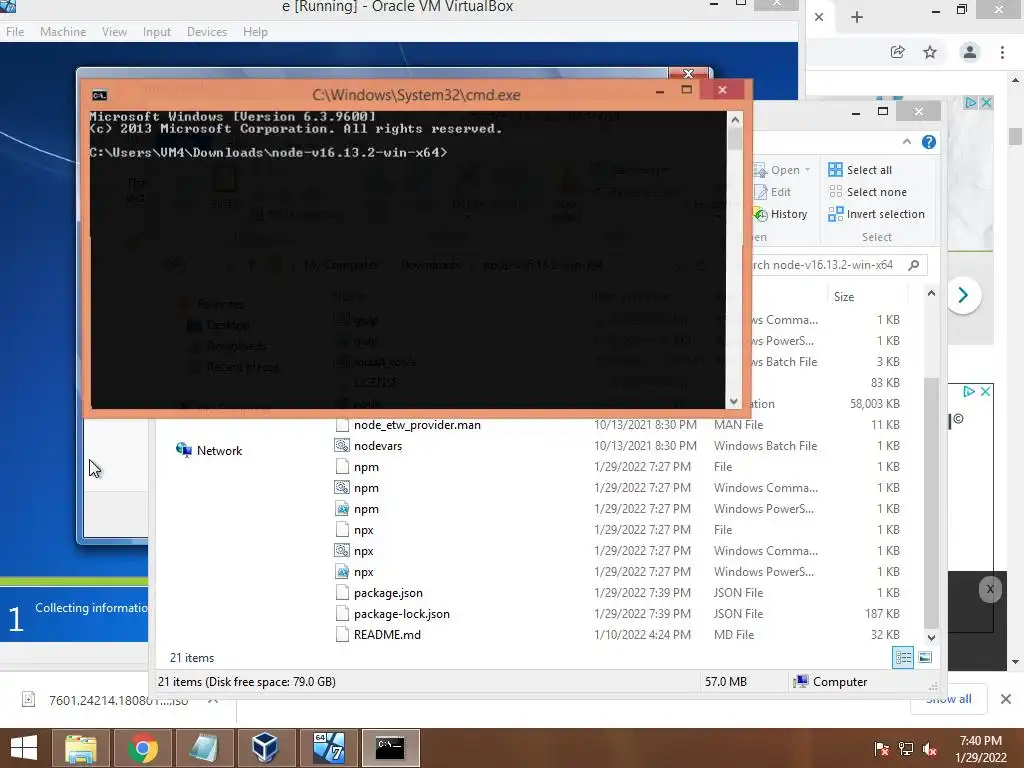
Task: Select the npm file of type File
Action: (x=366, y=467)
